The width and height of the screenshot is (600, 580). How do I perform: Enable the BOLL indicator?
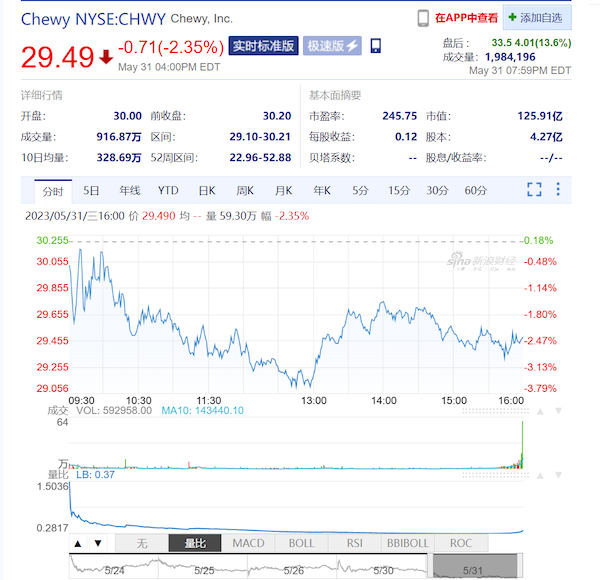301,543
